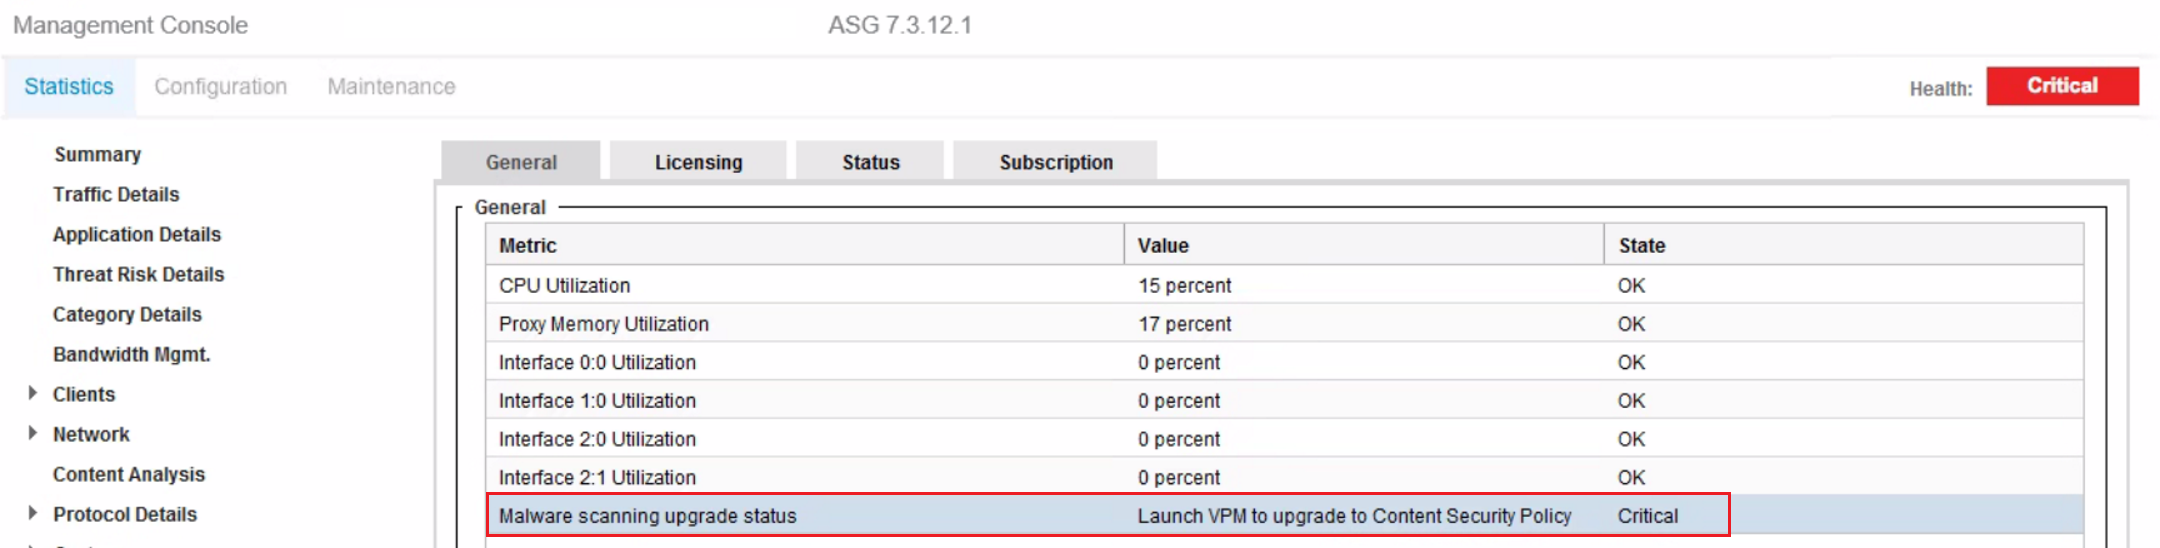The height and width of the screenshot is (548, 2160).
Task: Go to Threat Risk Details
Action: (138, 274)
